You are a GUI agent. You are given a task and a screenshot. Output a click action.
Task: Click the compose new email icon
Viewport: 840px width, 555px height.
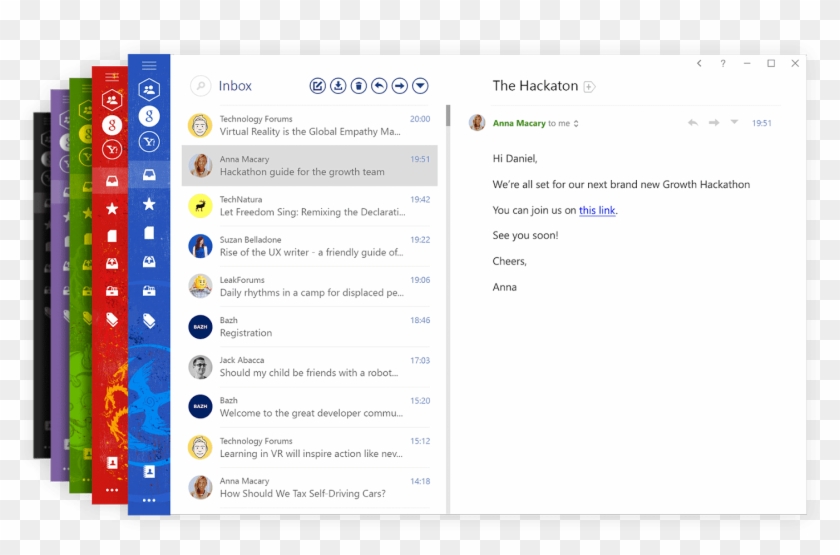click(x=318, y=86)
